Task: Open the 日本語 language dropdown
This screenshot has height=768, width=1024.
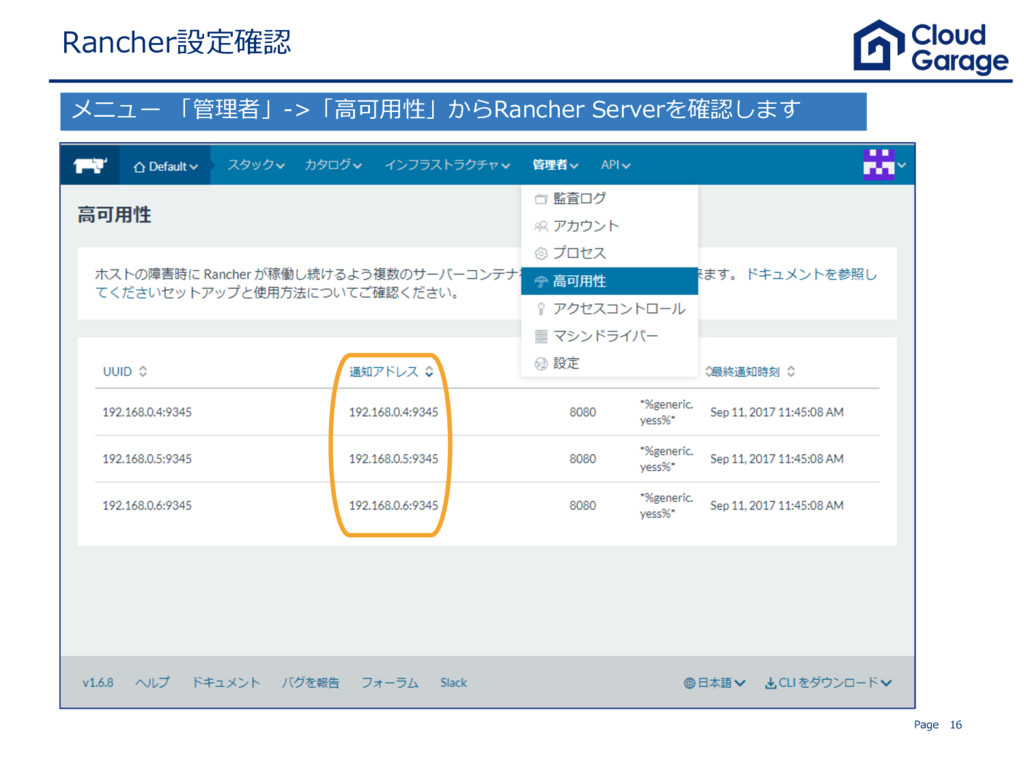Action: (x=714, y=683)
